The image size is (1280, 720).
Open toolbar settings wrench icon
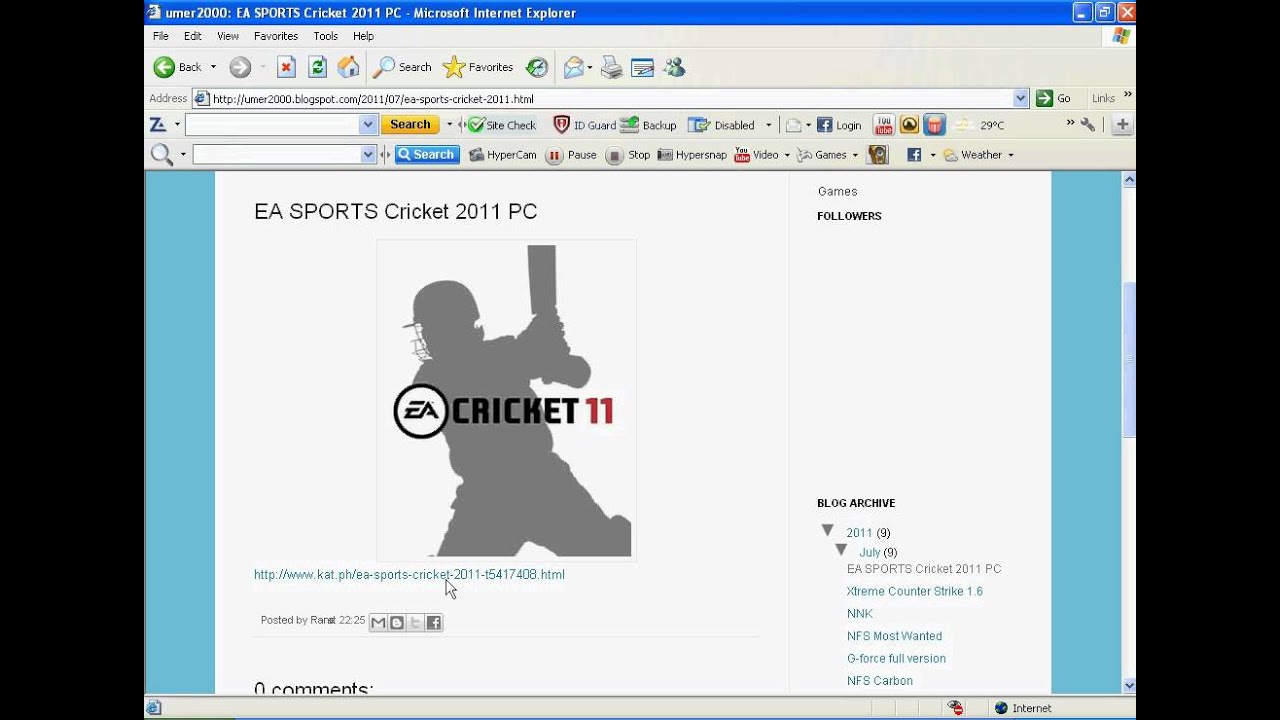1088,124
